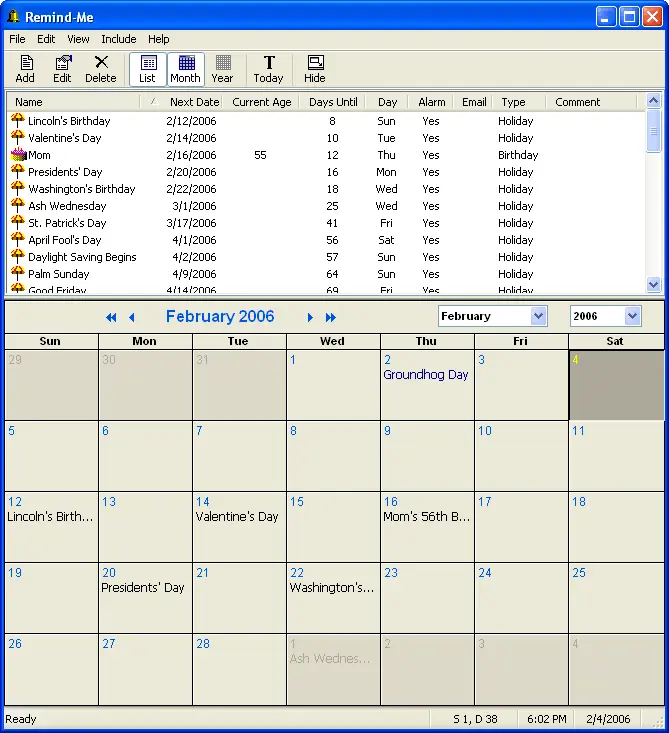This screenshot has width=669, height=733.
Task: Skip forward one year double arrow
Action: [331, 318]
